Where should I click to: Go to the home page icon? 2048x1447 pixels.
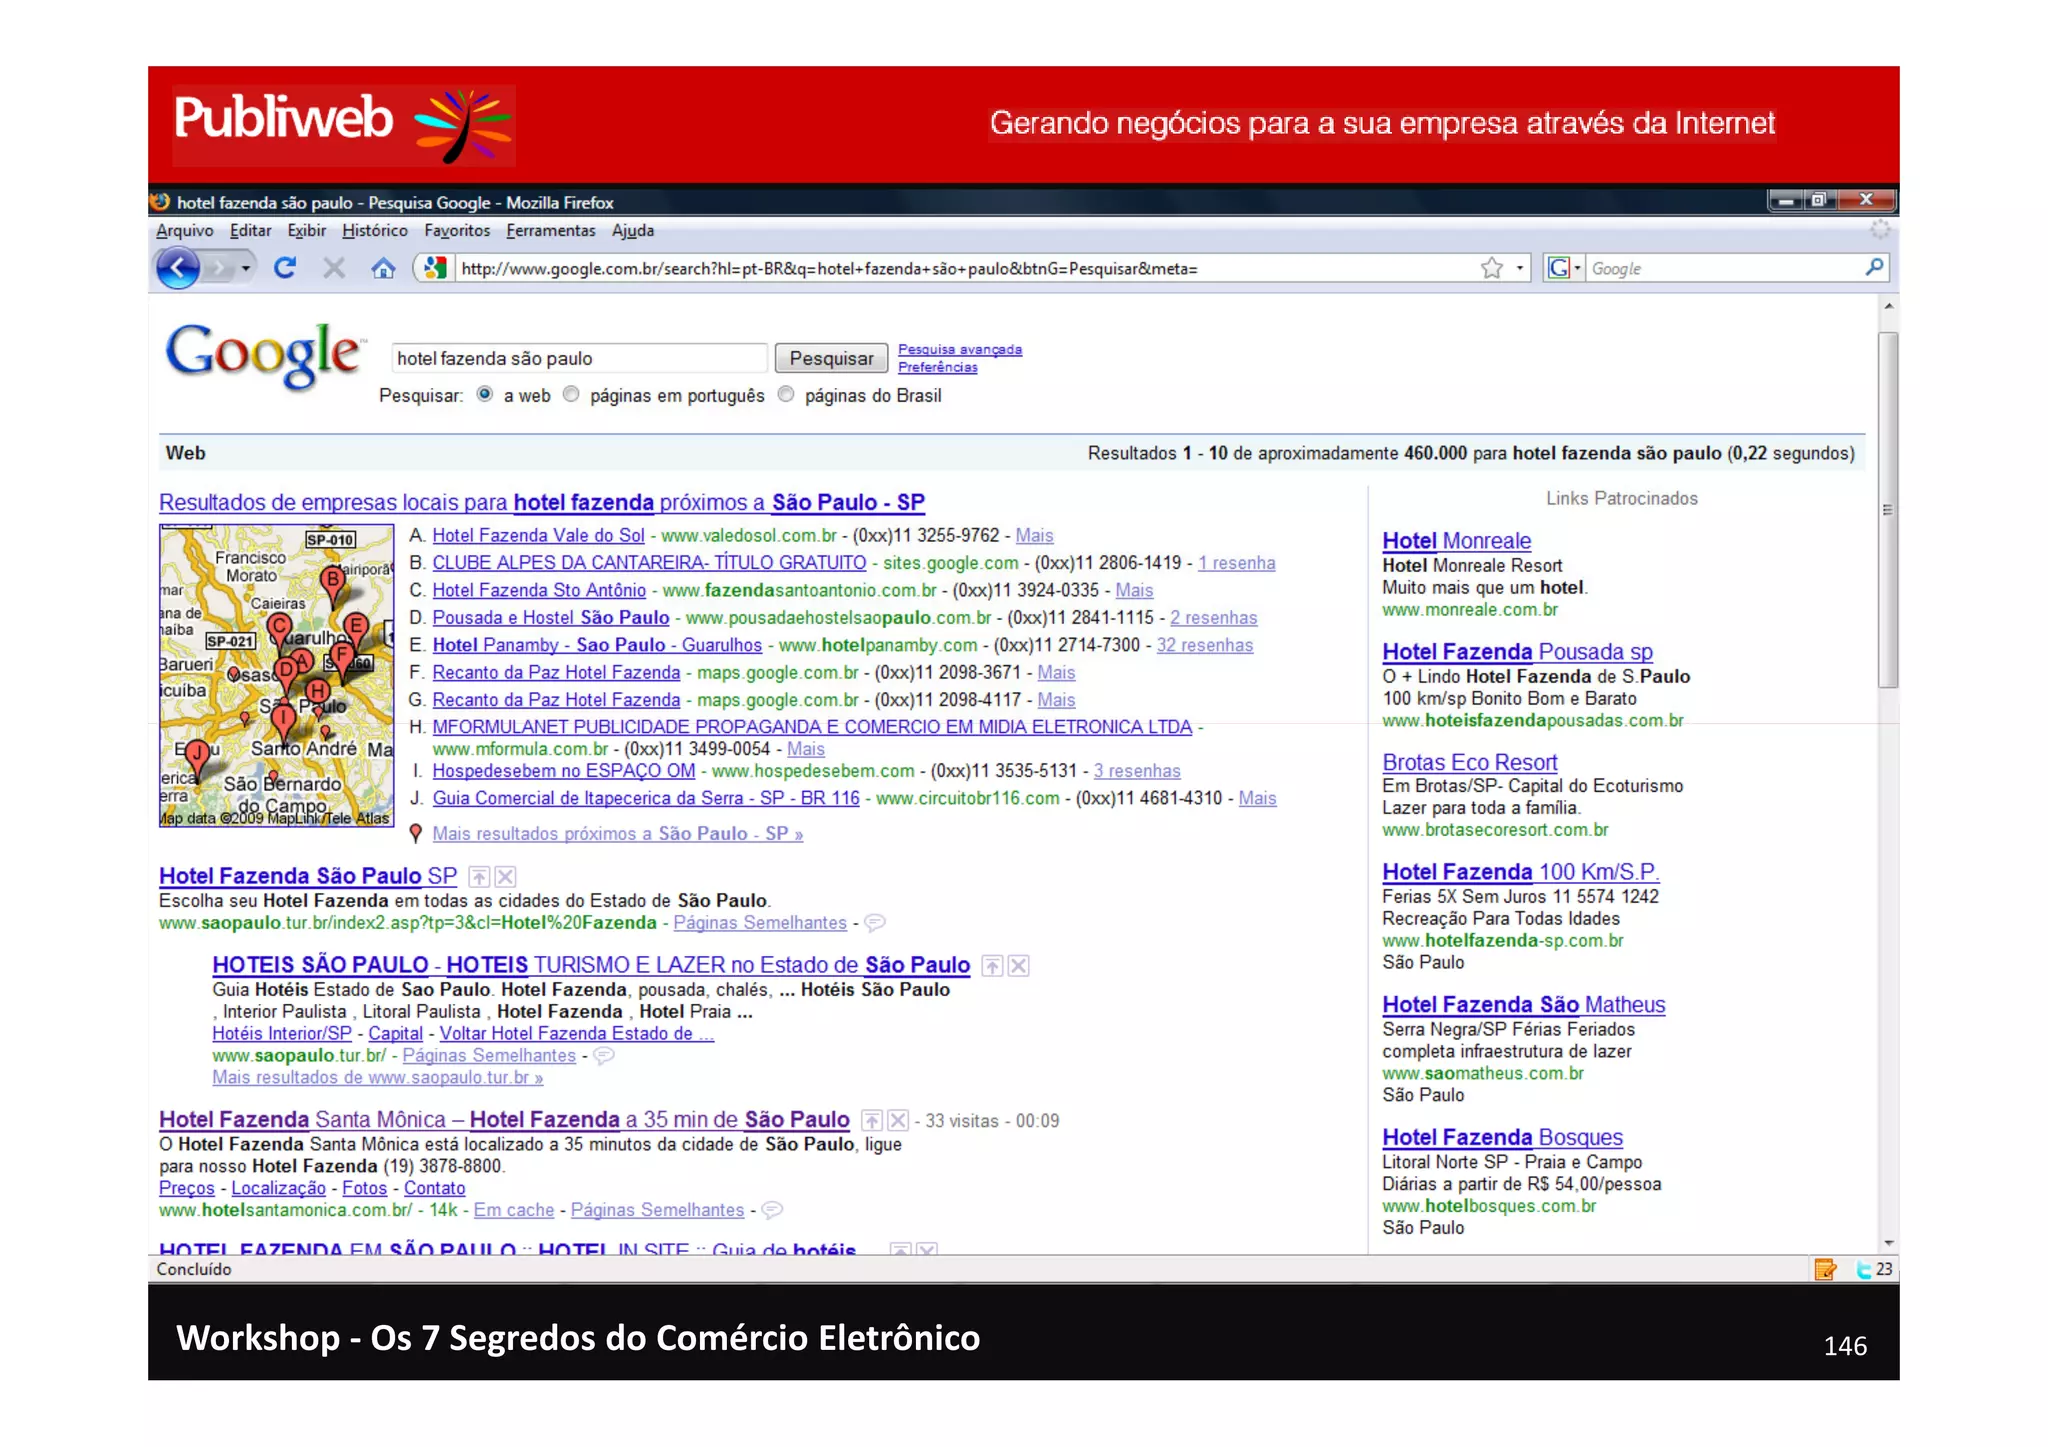[383, 268]
